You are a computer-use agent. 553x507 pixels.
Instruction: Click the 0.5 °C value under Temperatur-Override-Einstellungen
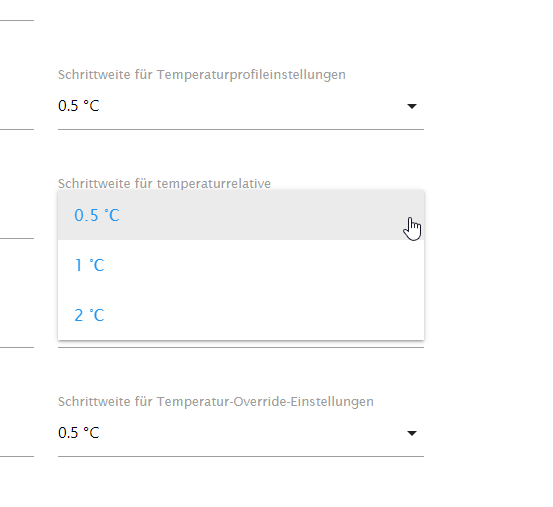79,433
